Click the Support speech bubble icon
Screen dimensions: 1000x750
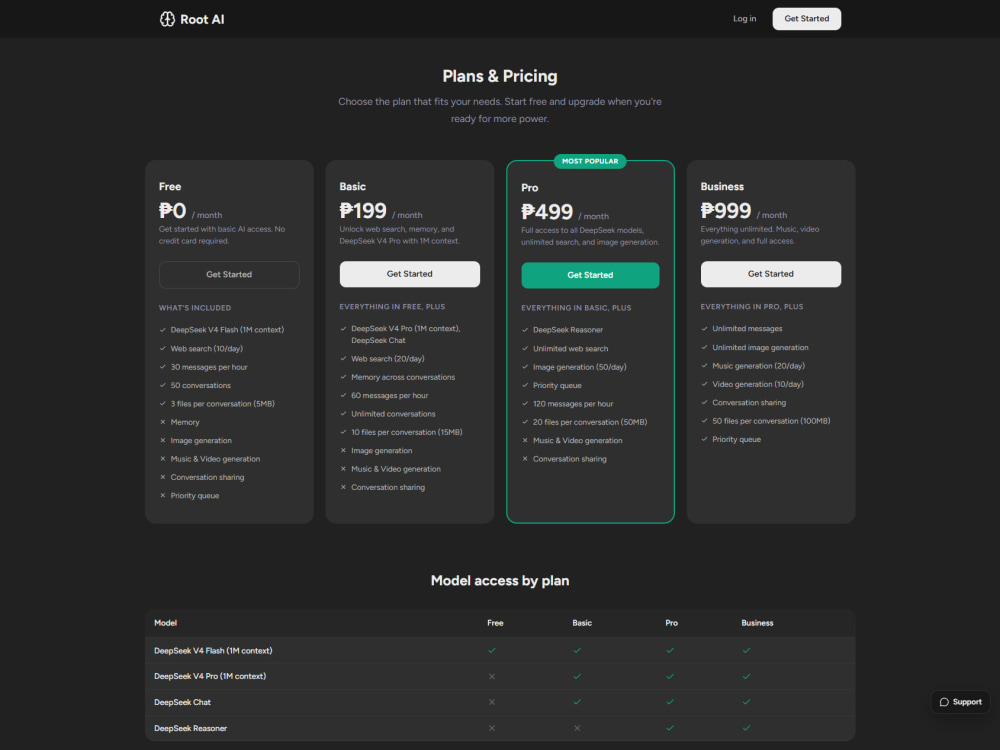pyautogui.click(x=945, y=702)
